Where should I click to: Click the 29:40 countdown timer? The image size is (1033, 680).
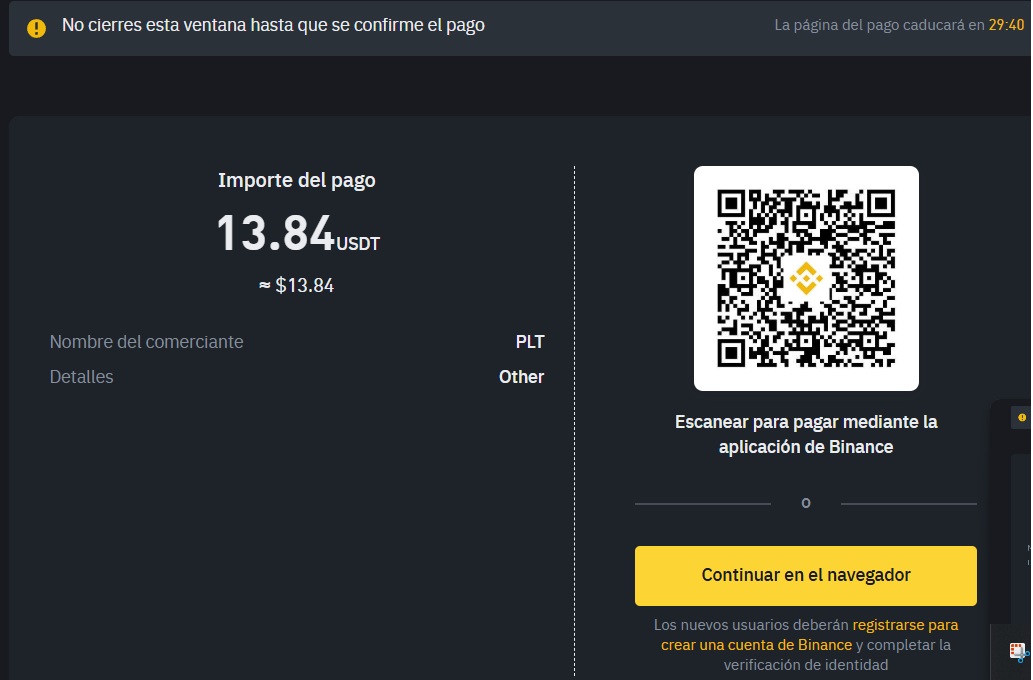click(1006, 26)
